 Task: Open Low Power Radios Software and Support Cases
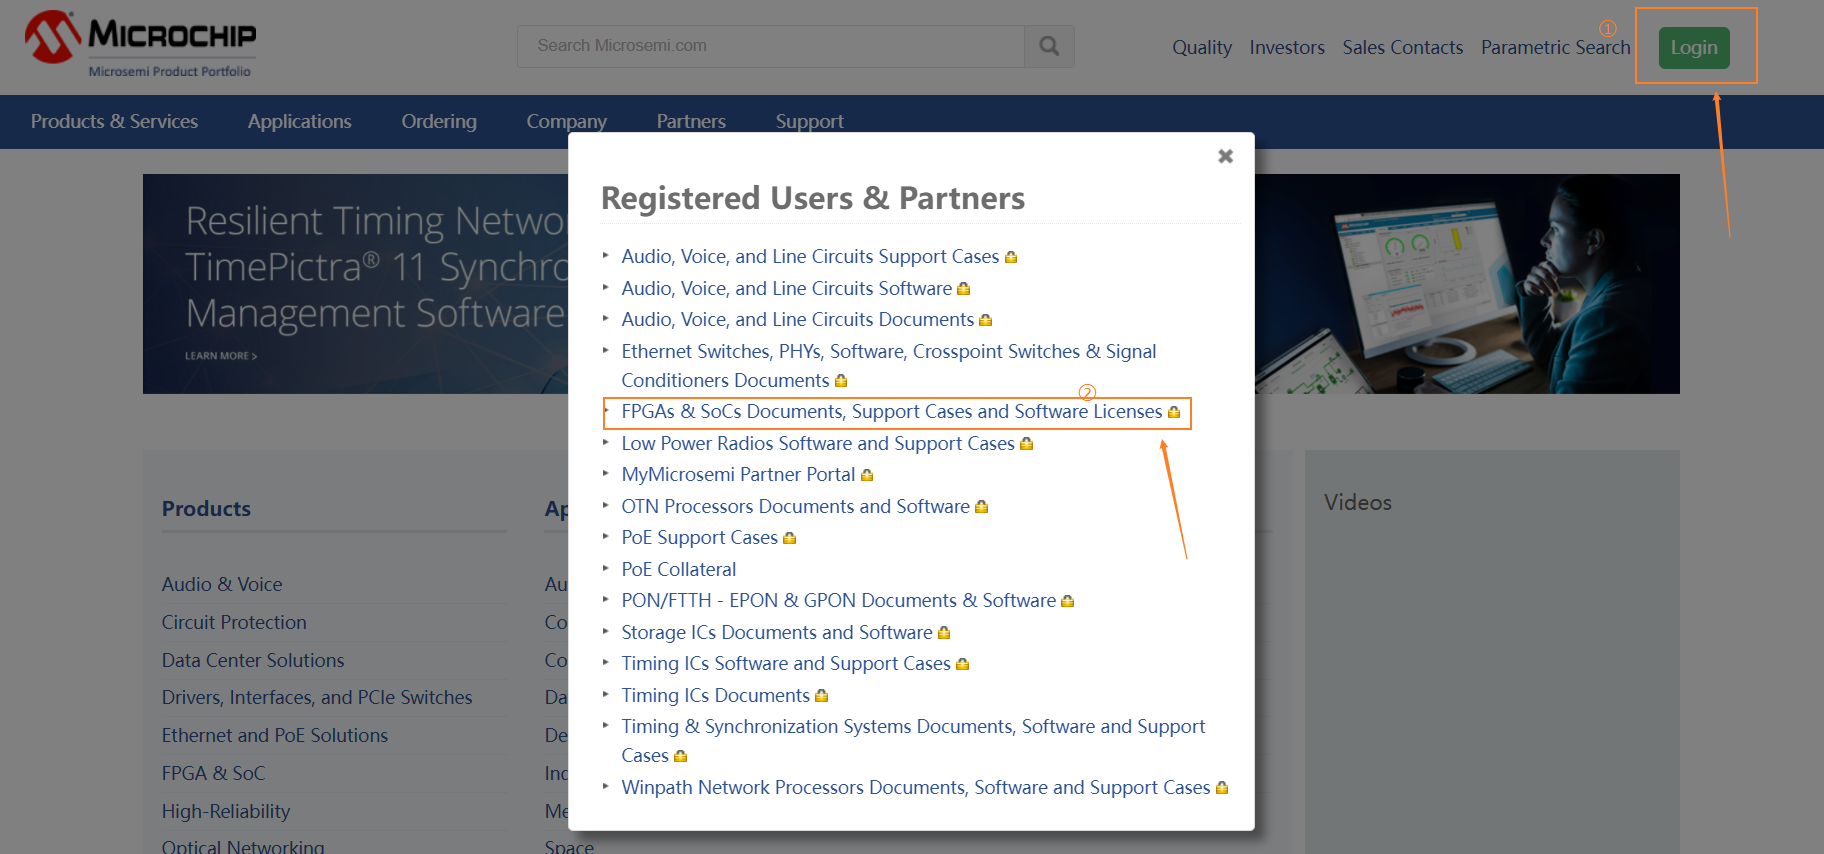(x=818, y=443)
